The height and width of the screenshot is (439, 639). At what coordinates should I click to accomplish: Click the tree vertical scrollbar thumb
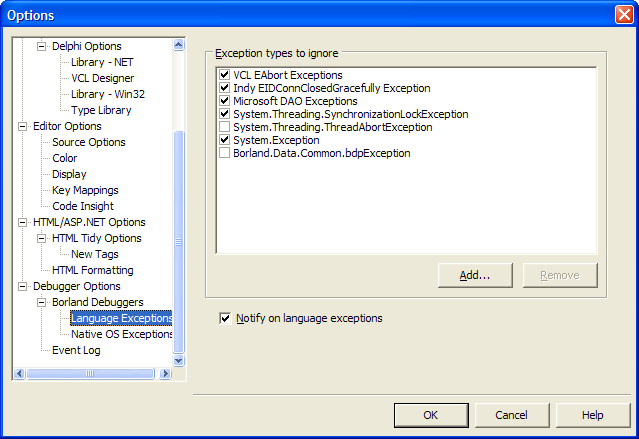[178, 242]
